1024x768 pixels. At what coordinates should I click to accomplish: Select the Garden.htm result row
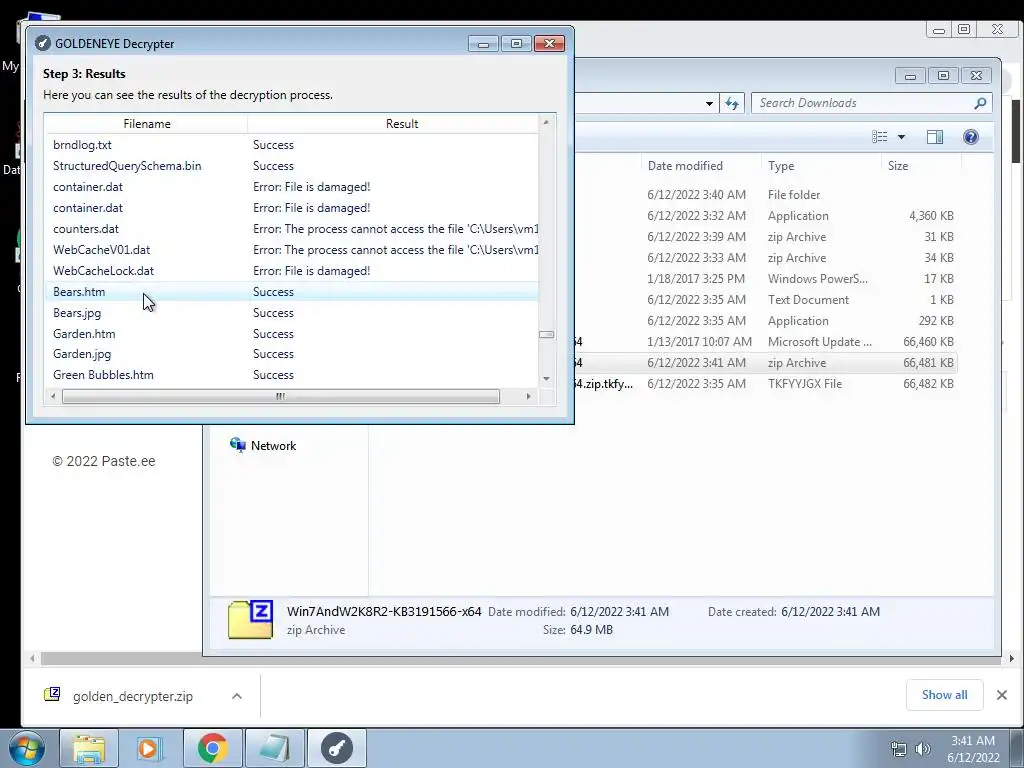coord(292,334)
